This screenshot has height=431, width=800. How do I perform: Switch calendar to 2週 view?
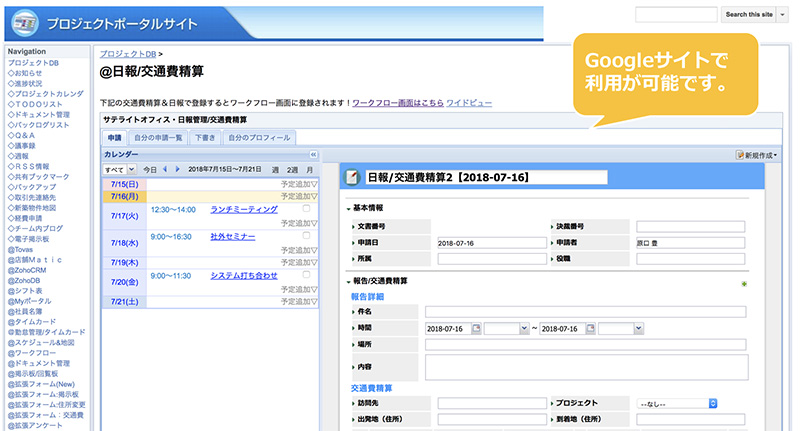coord(292,169)
